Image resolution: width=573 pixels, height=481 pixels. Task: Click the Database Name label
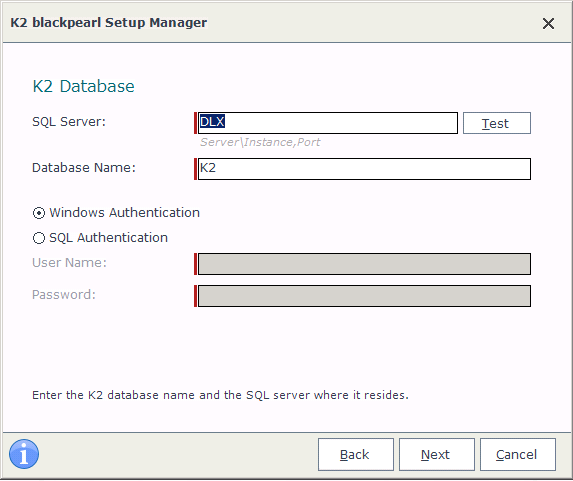pos(84,168)
